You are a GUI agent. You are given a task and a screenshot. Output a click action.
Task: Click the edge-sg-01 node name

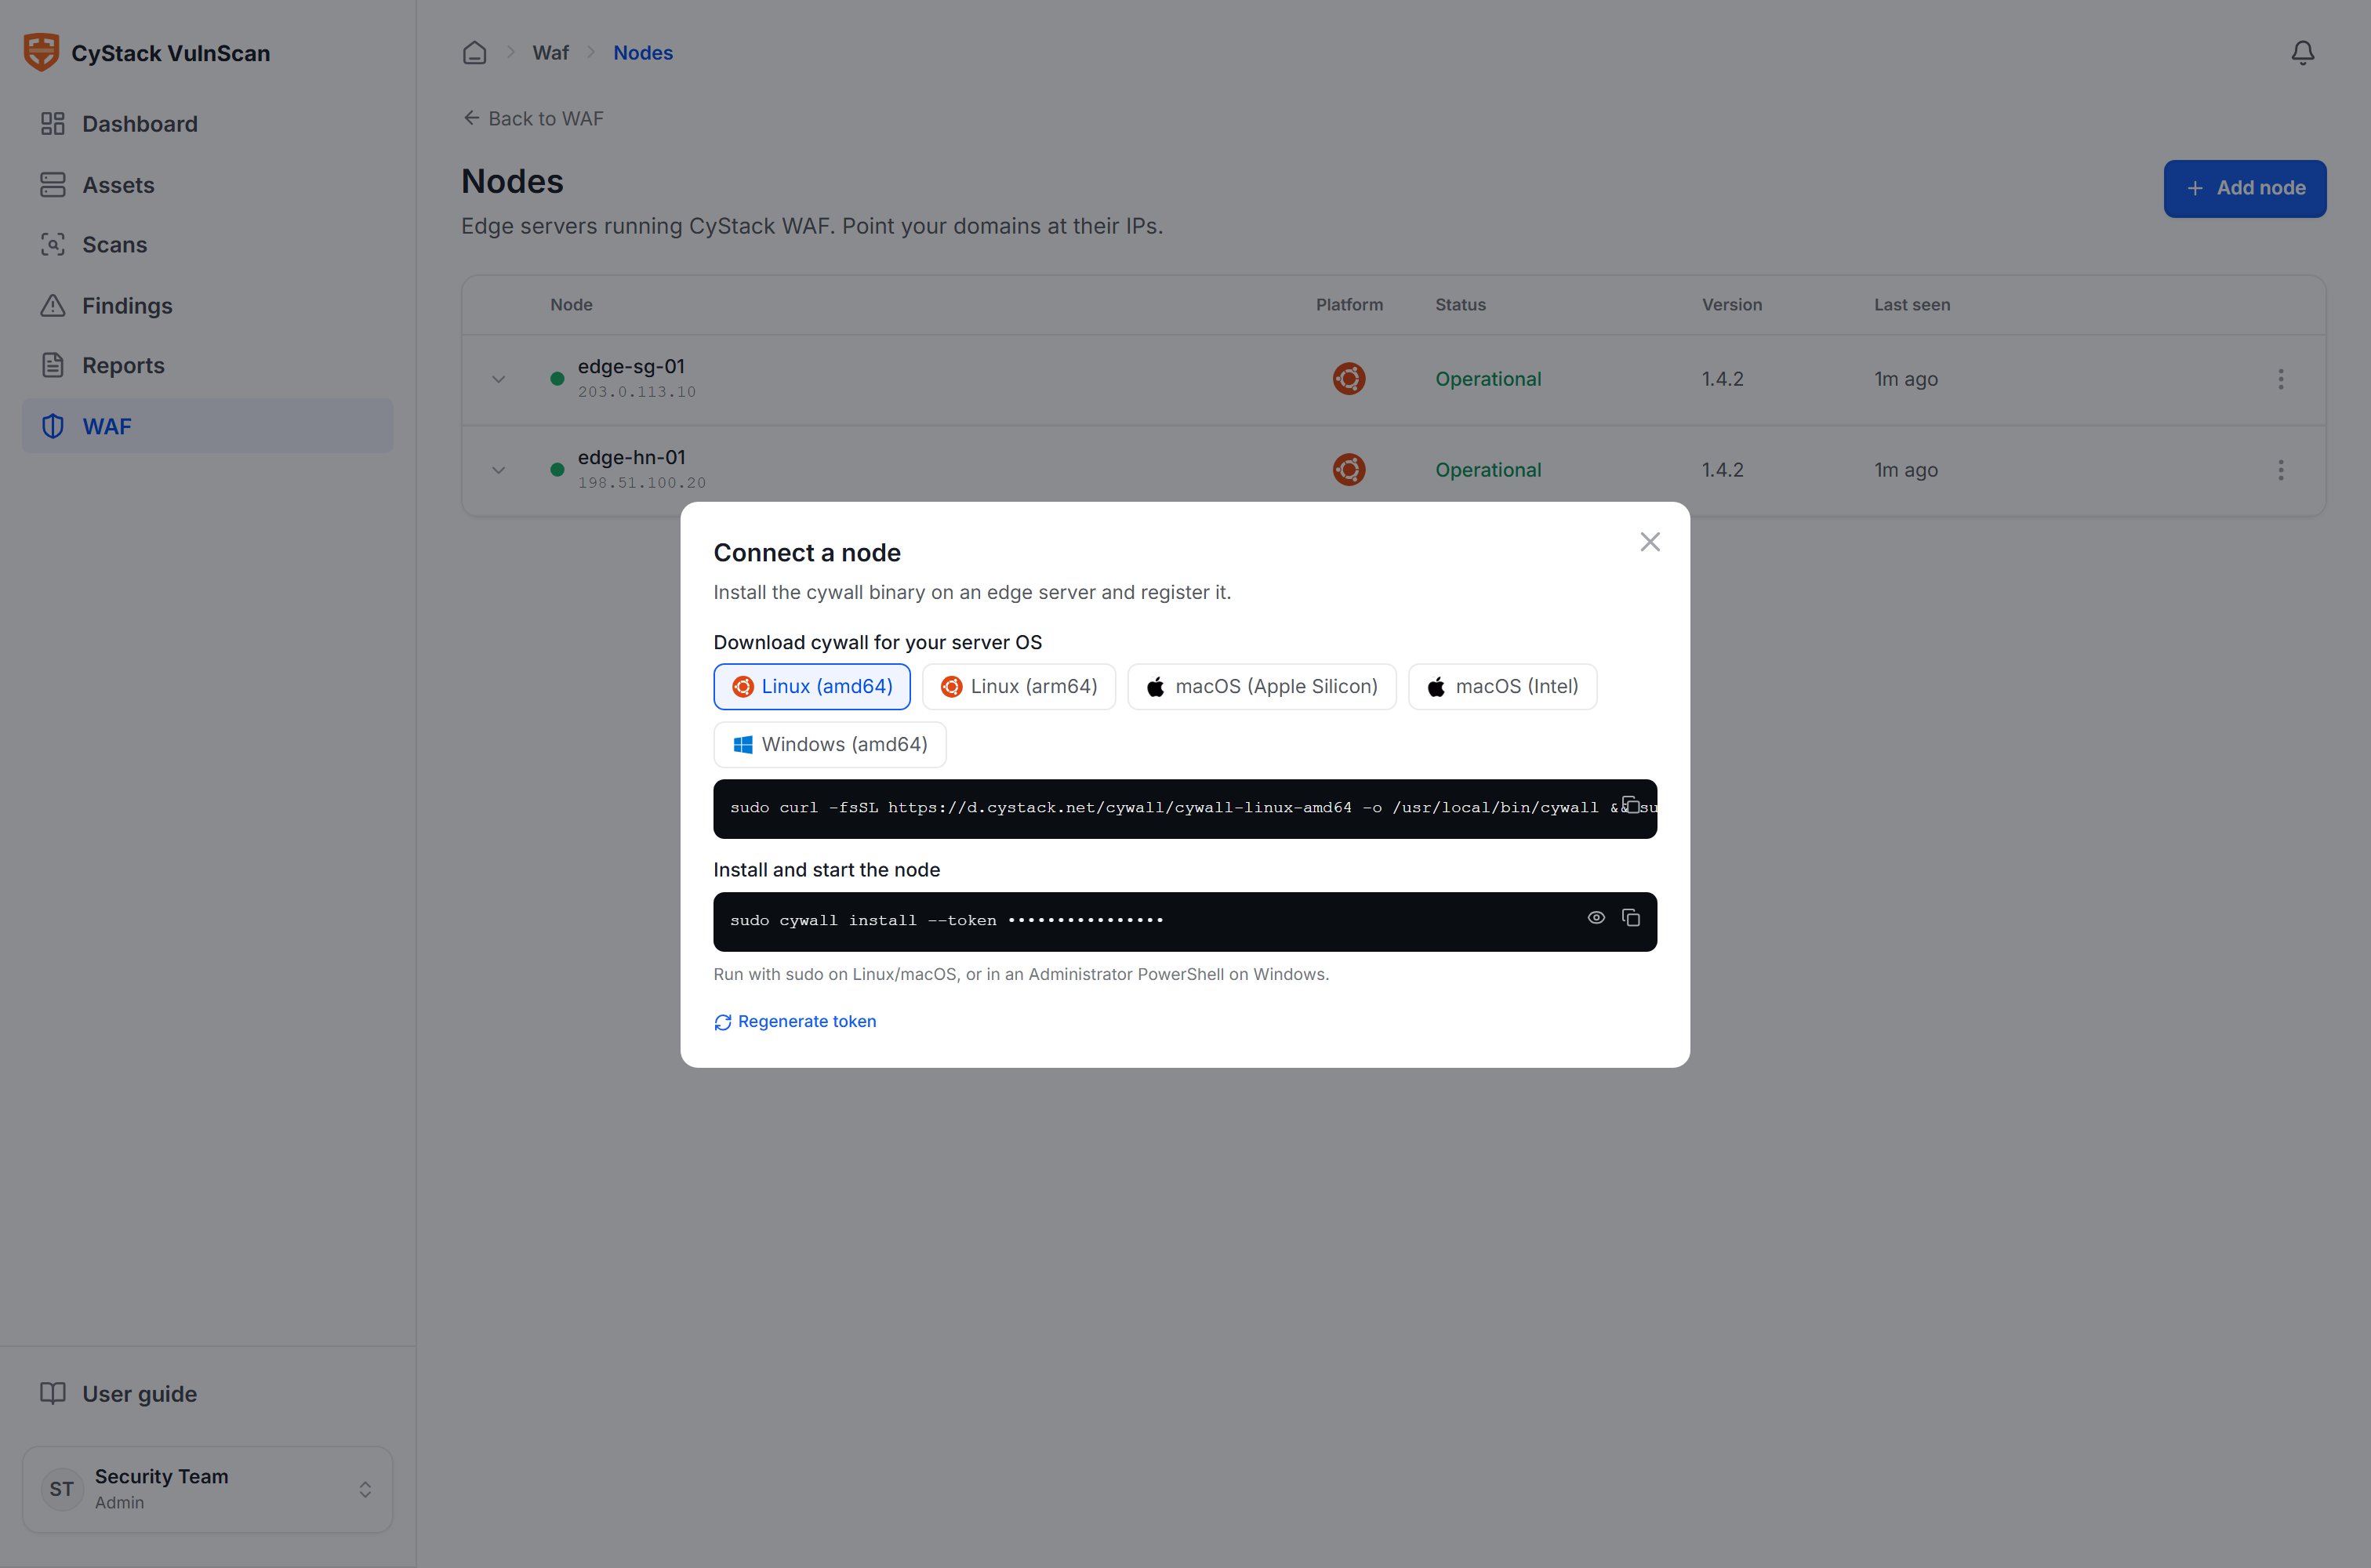(632, 367)
